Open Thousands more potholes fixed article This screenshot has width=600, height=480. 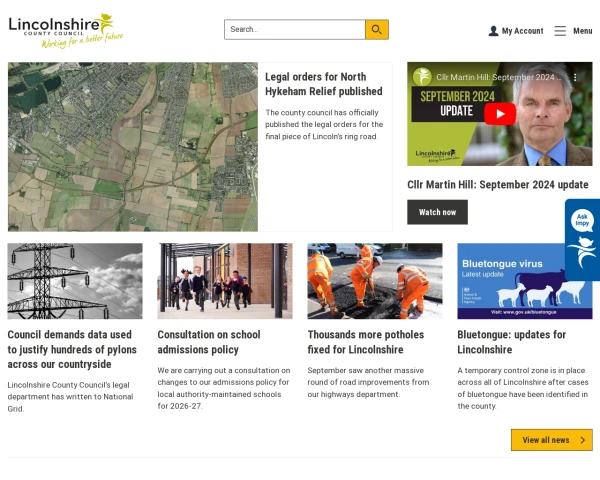coord(365,342)
